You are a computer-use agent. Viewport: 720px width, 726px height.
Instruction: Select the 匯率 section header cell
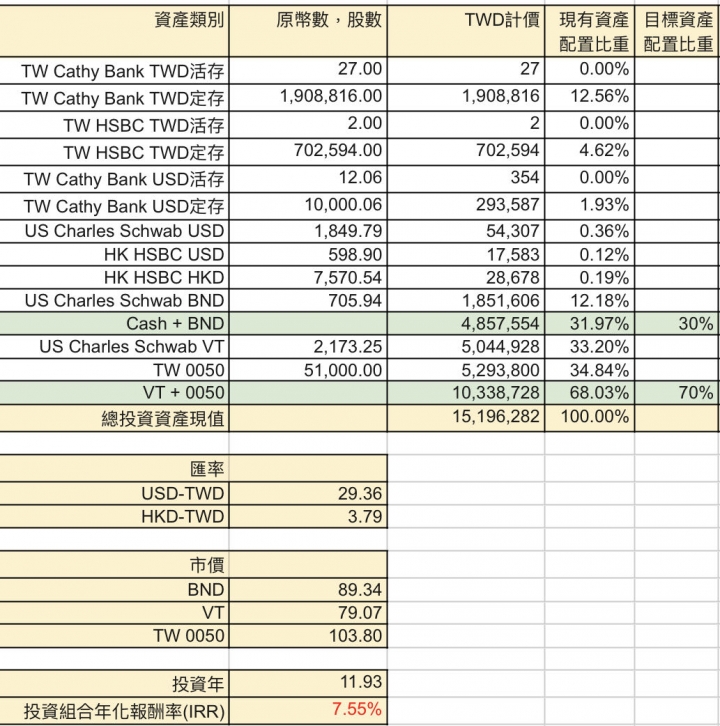point(114,469)
